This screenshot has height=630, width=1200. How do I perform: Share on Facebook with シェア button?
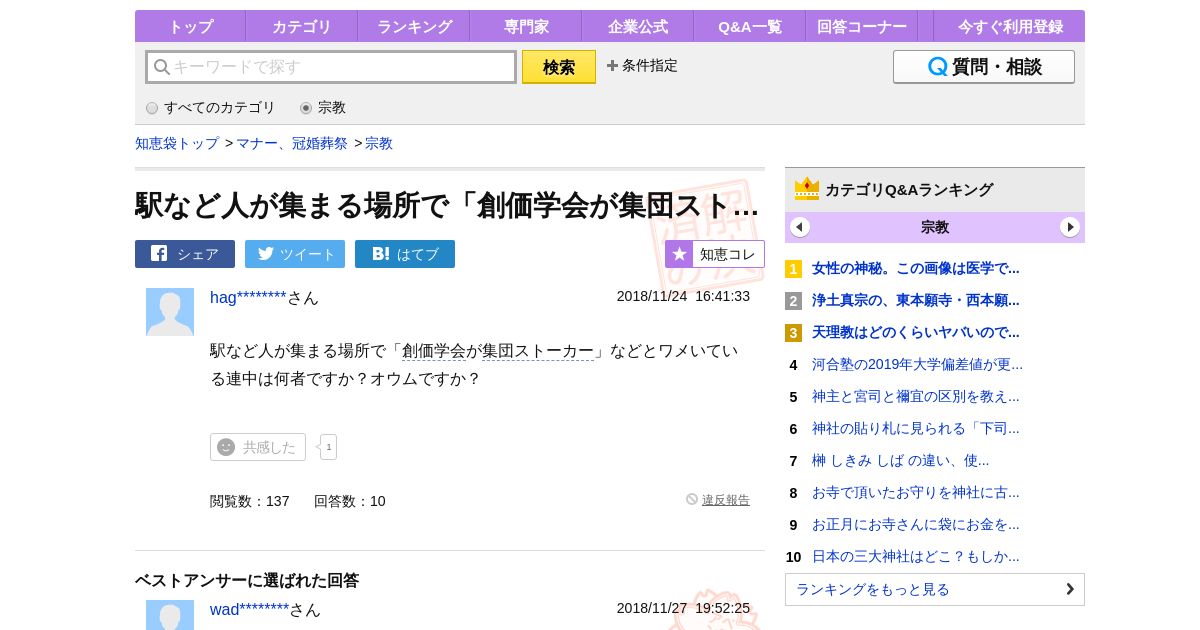(185, 254)
